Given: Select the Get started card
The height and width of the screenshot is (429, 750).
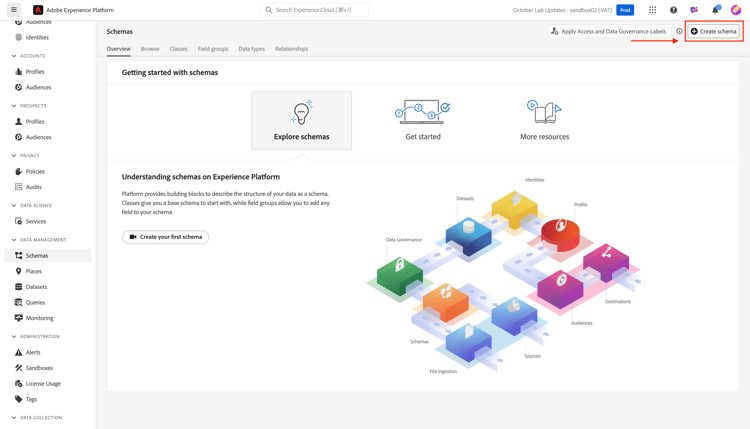Looking at the screenshot, I should pos(423,121).
